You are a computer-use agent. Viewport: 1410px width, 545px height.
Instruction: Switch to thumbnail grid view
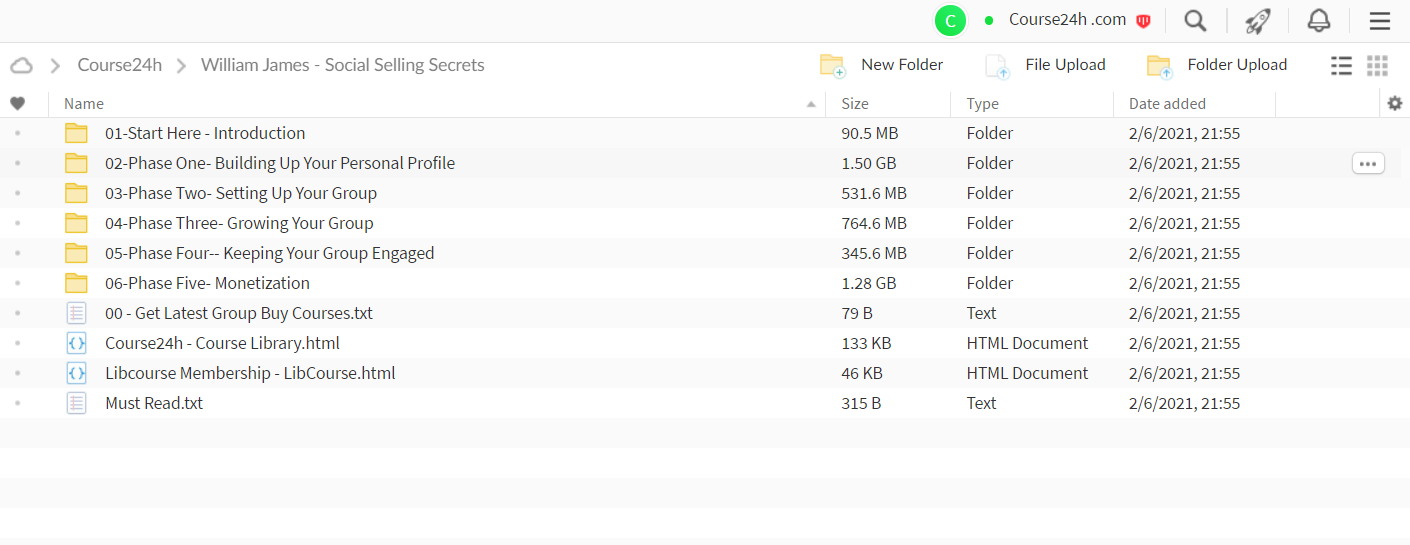(x=1377, y=65)
